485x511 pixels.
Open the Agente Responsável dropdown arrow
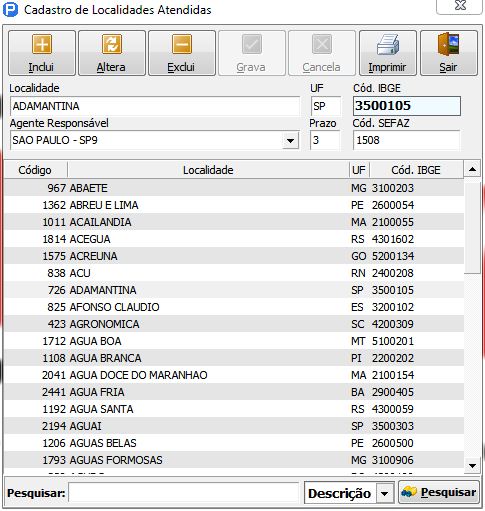click(290, 140)
